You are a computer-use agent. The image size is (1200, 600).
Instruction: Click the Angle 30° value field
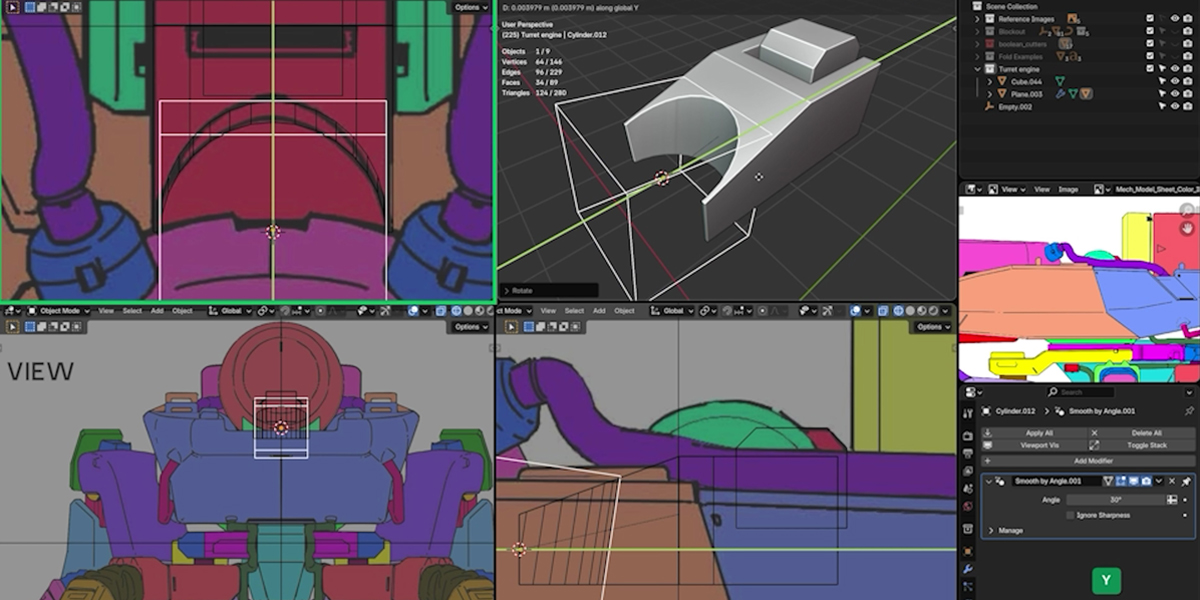tap(1116, 499)
